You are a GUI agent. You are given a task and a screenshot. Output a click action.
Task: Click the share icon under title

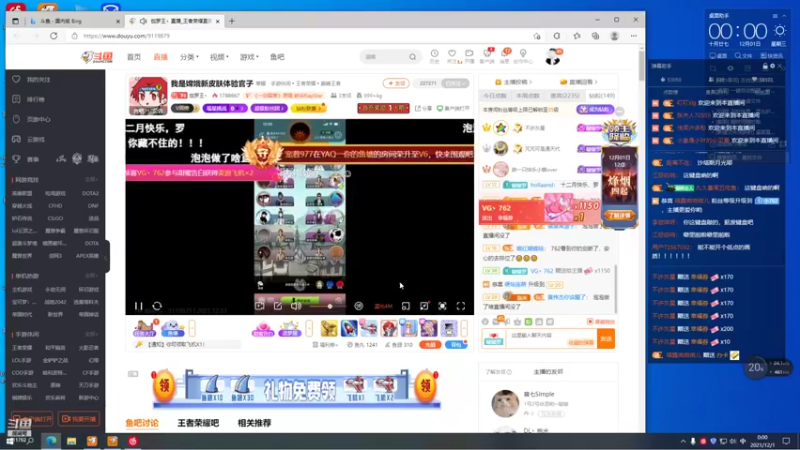[x=423, y=109]
